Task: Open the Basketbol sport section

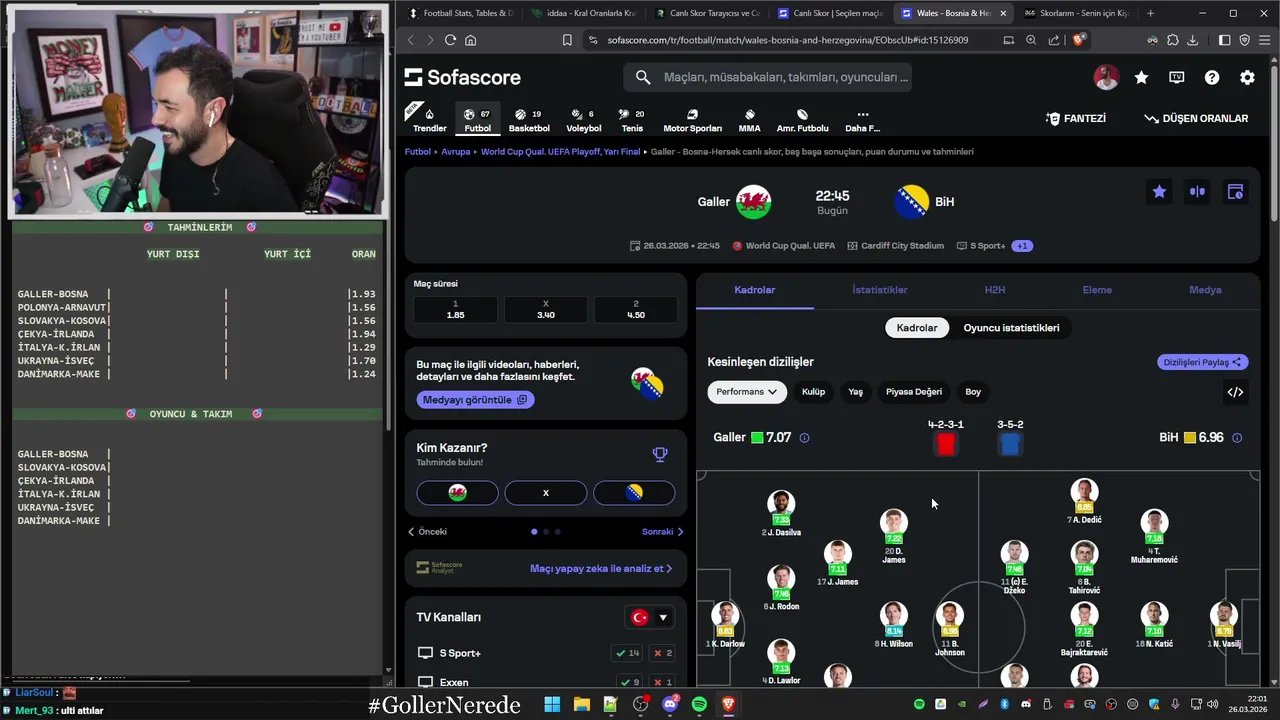Action: (529, 121)
